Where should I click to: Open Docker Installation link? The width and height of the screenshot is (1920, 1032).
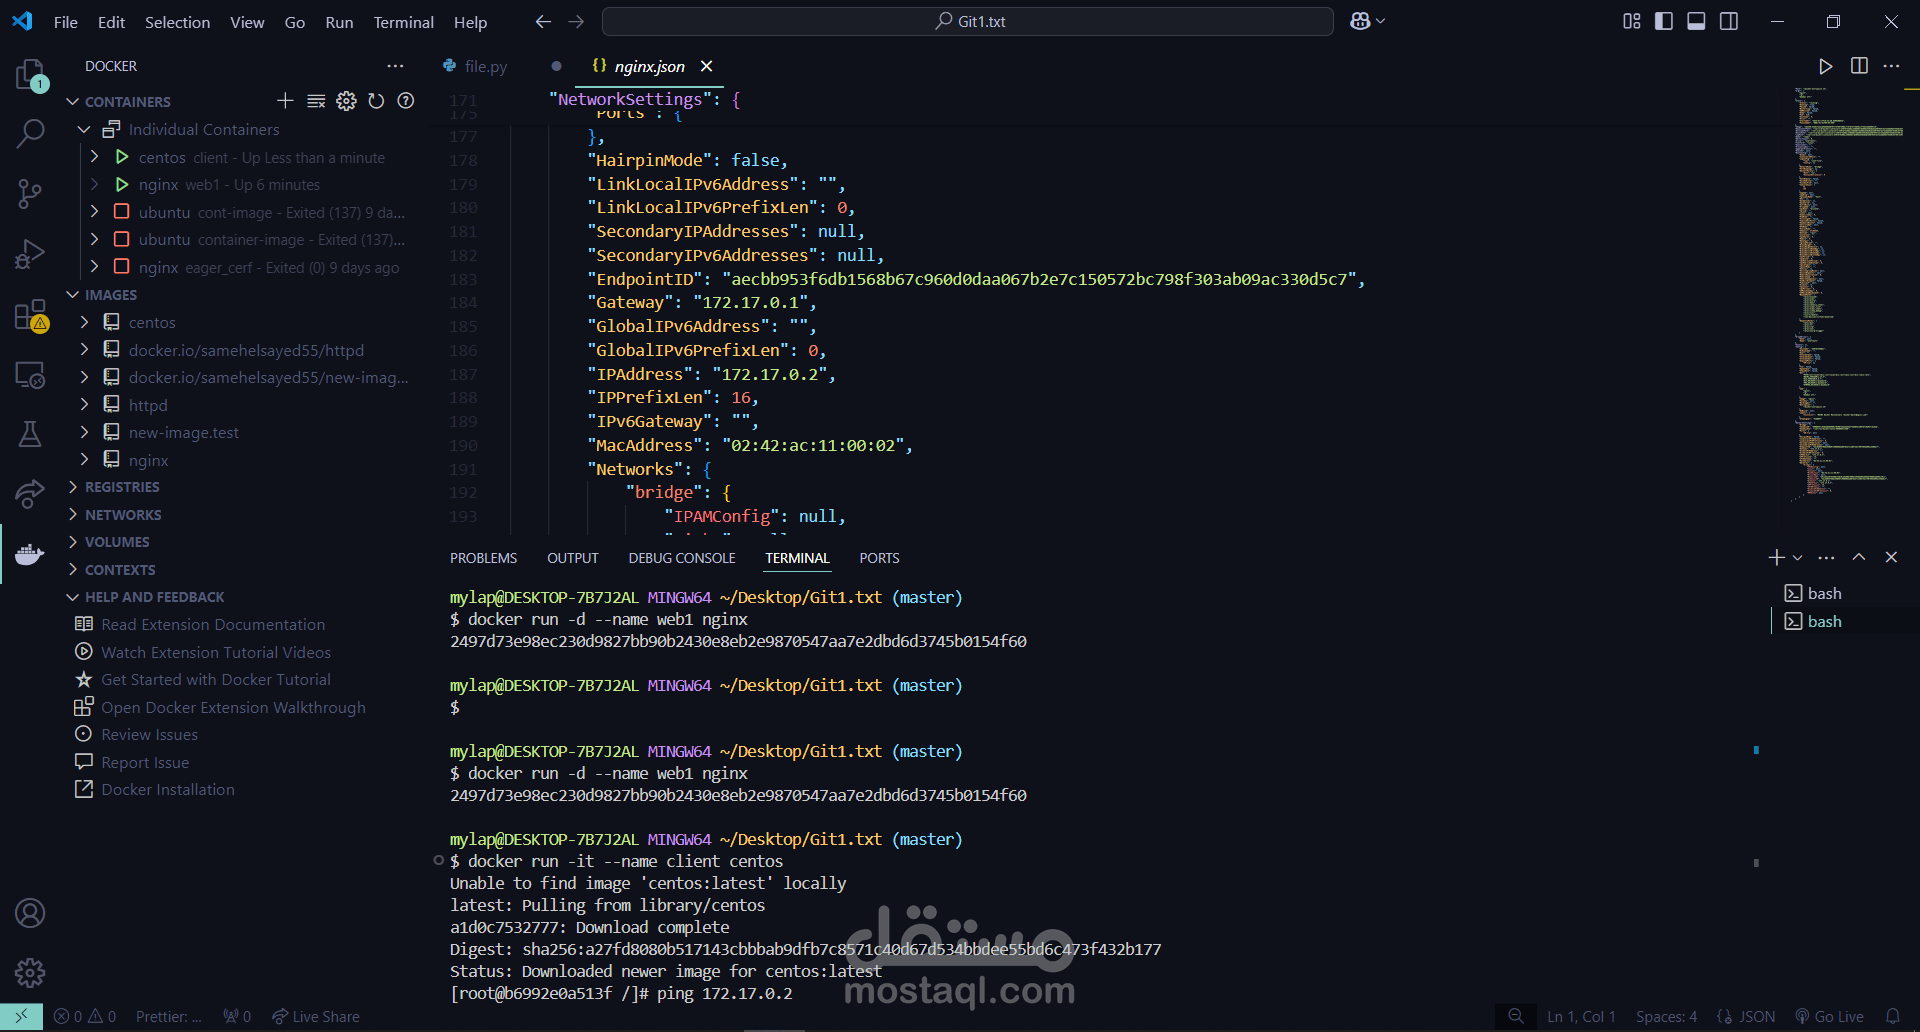point(168,789)
